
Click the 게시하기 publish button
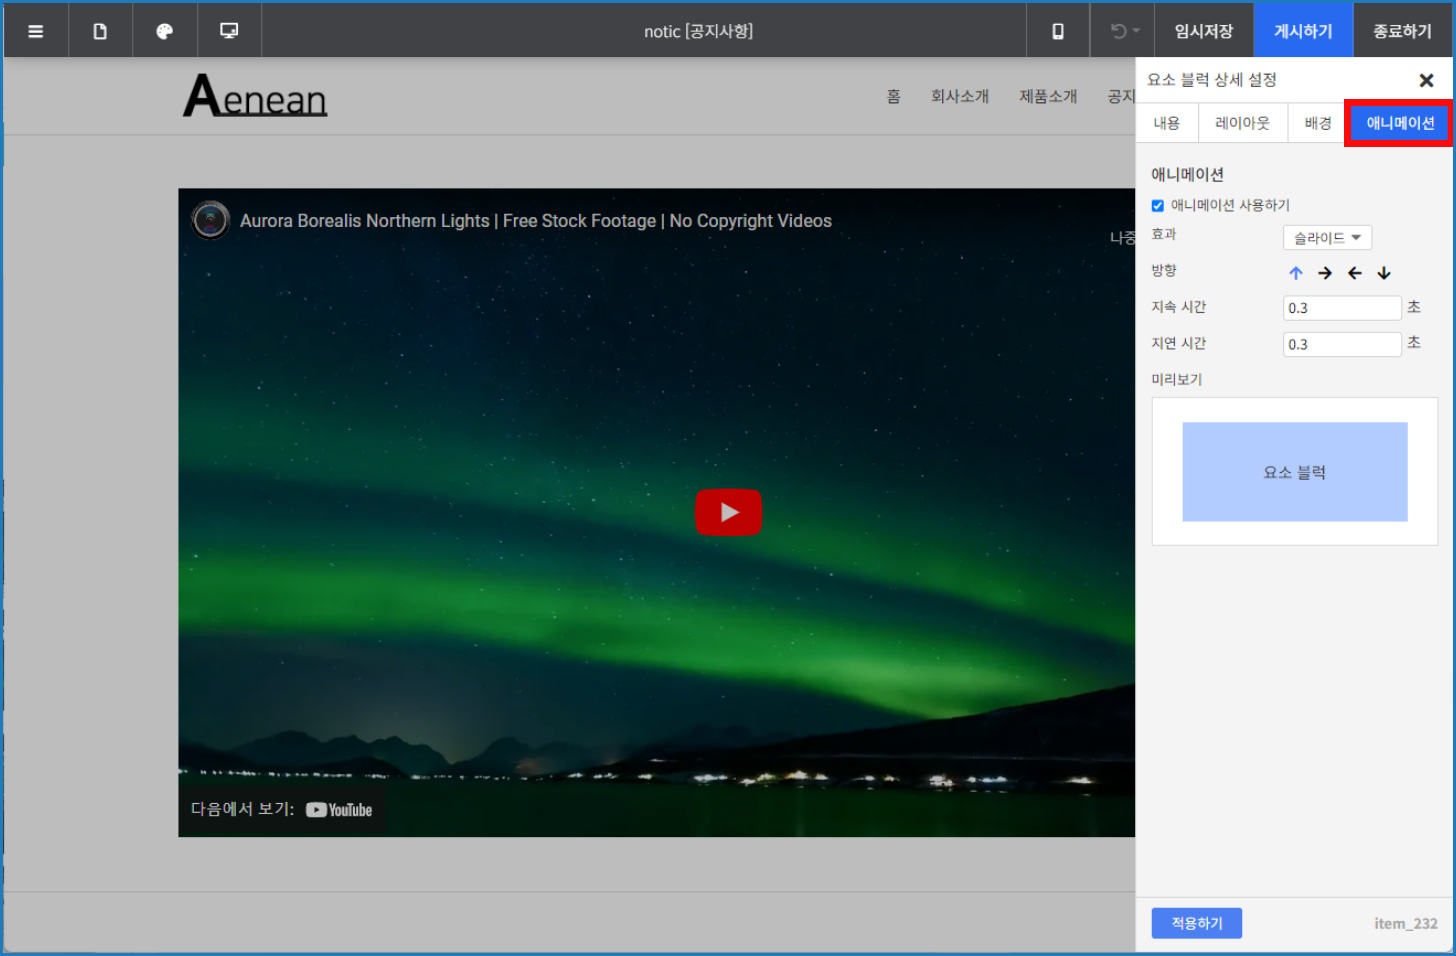(x=1302, y=31)
